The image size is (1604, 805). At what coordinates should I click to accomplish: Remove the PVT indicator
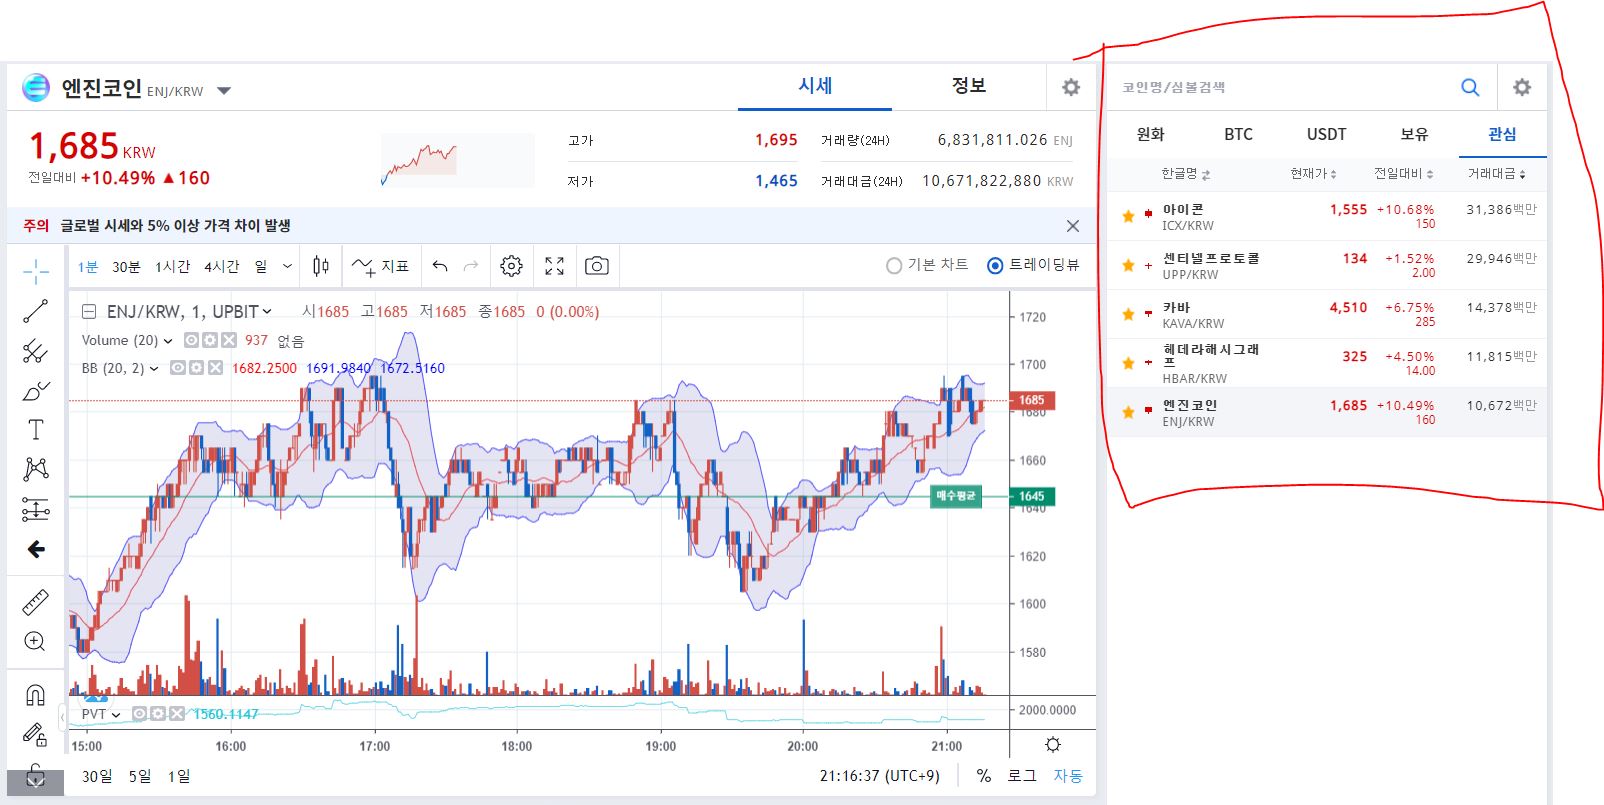[177, 714]
